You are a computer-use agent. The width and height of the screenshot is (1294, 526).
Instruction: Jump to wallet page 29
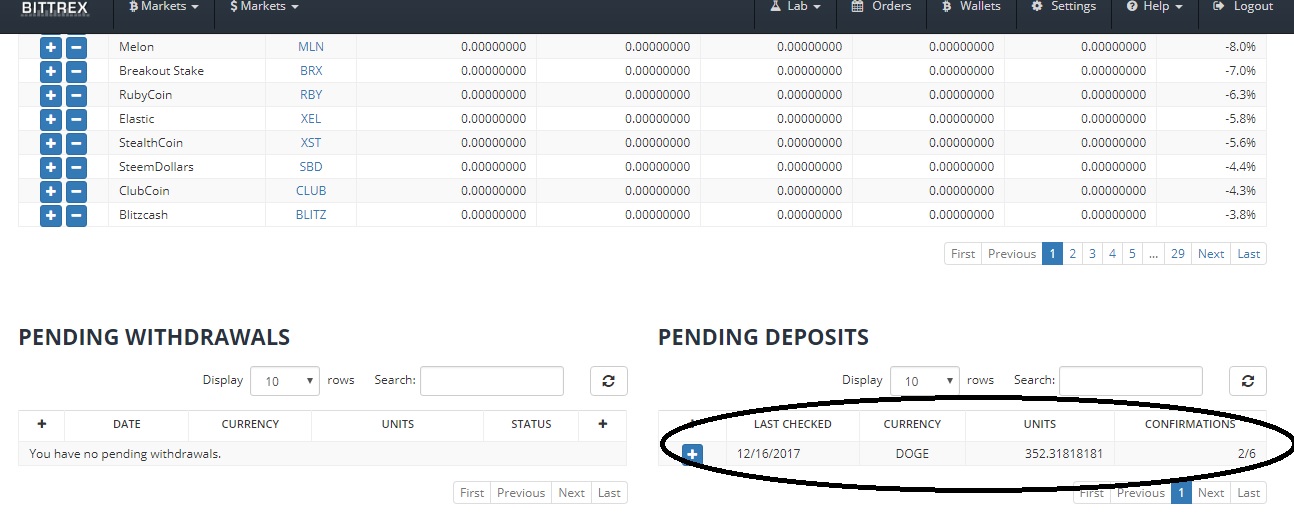(1178, 254)
